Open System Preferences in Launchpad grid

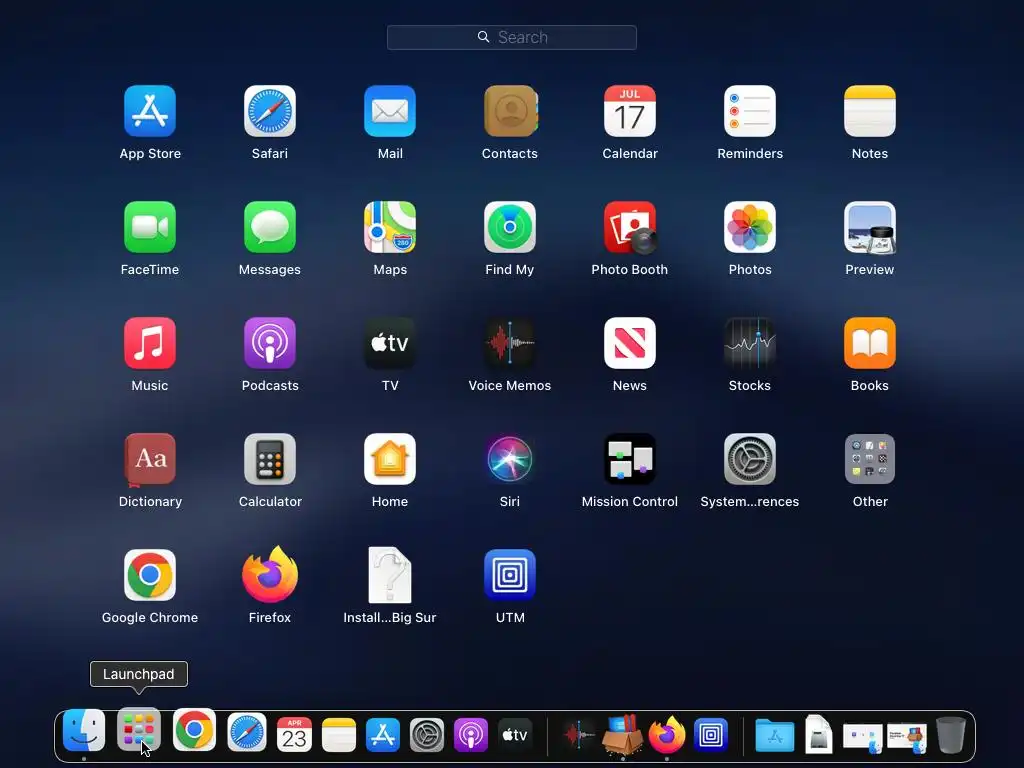coord(750,459)
